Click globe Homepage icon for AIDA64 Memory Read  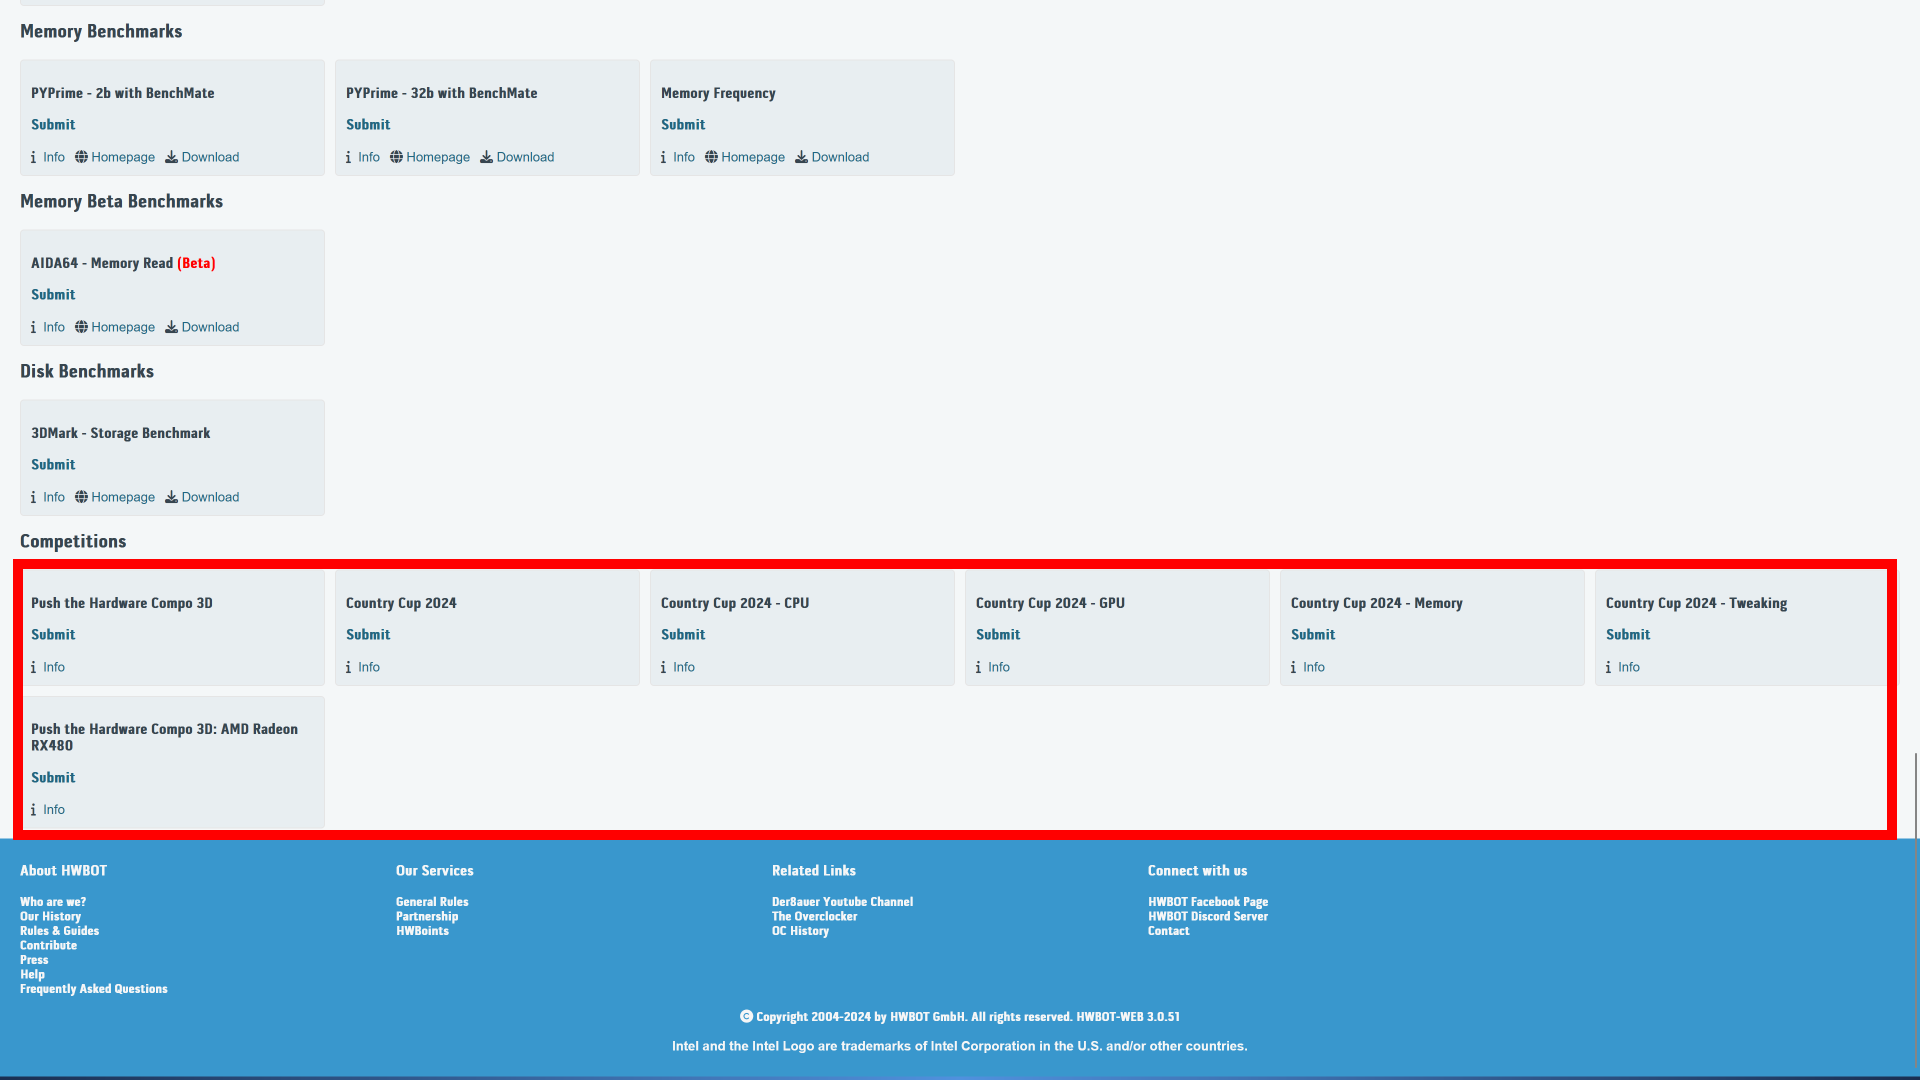click(81, 327)
